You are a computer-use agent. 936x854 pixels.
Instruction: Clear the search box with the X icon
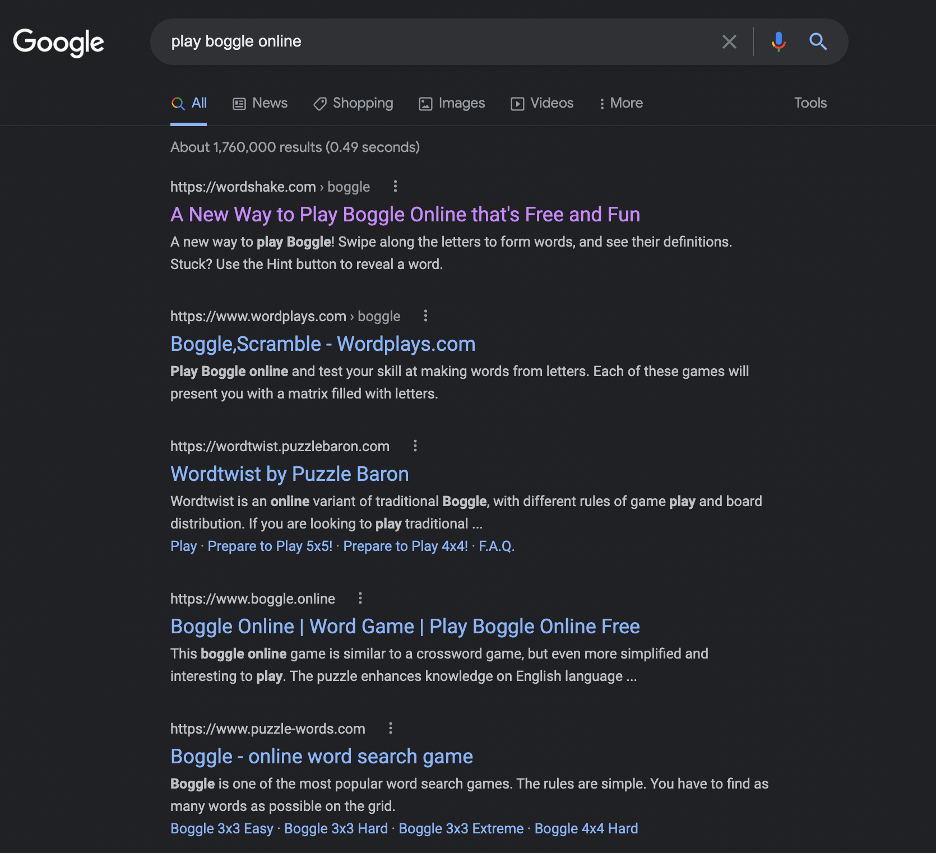point(729,42)
